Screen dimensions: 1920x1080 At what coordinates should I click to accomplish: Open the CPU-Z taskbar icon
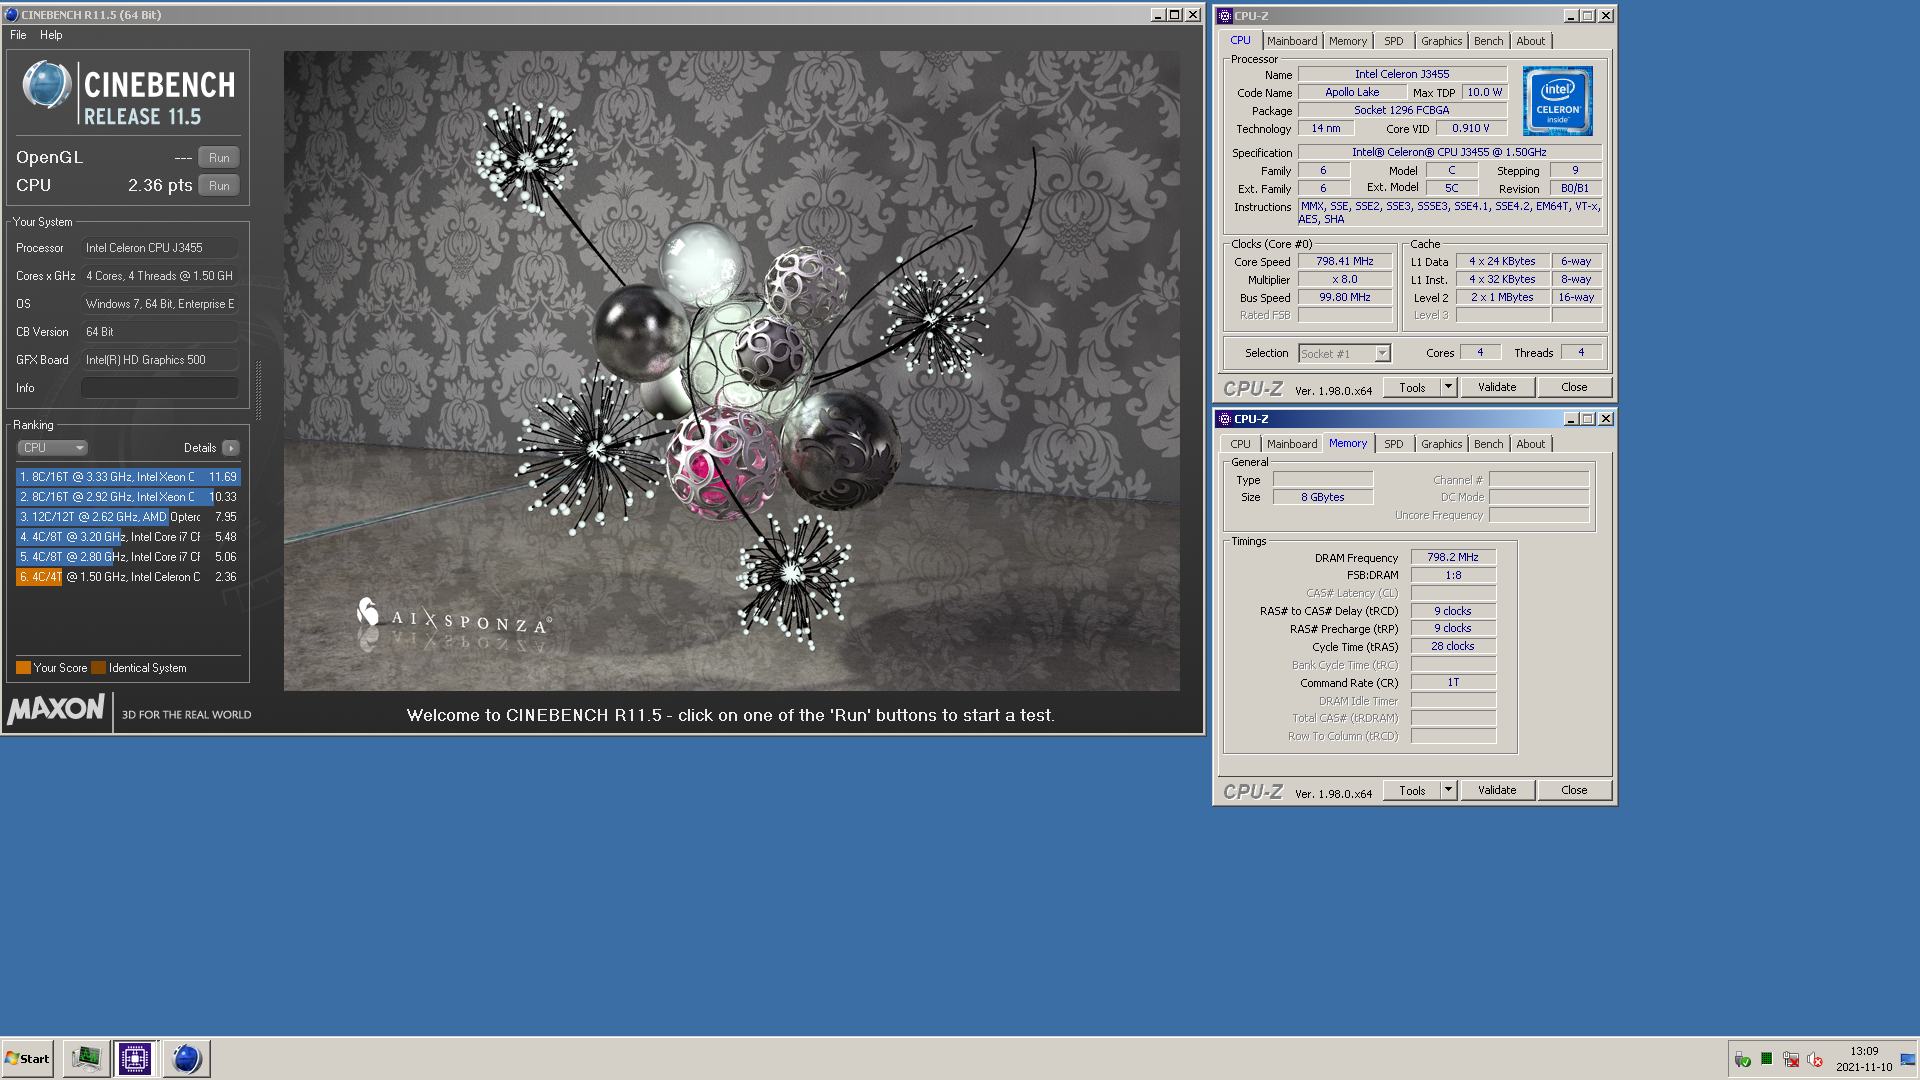coord(134,1059)
